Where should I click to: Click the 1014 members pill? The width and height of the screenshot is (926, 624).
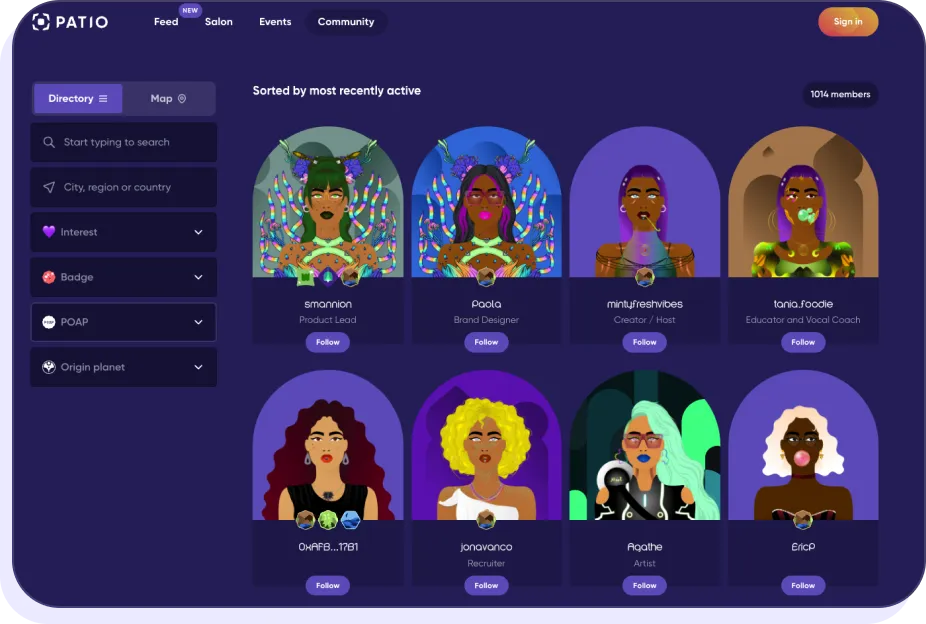coord(840,94)
